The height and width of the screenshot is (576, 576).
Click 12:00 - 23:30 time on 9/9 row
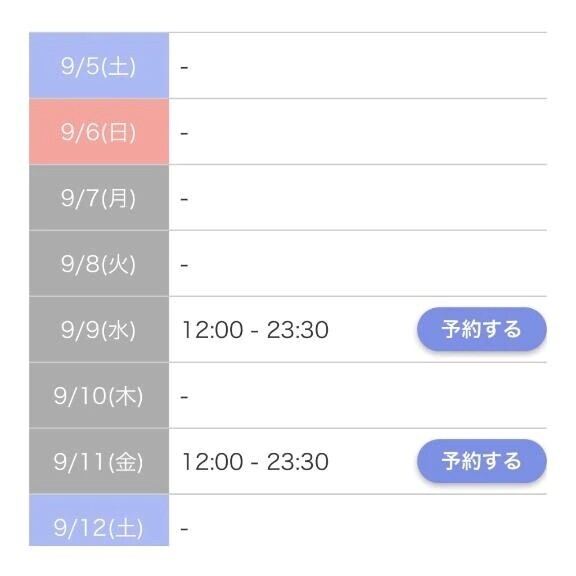(256, 330)
